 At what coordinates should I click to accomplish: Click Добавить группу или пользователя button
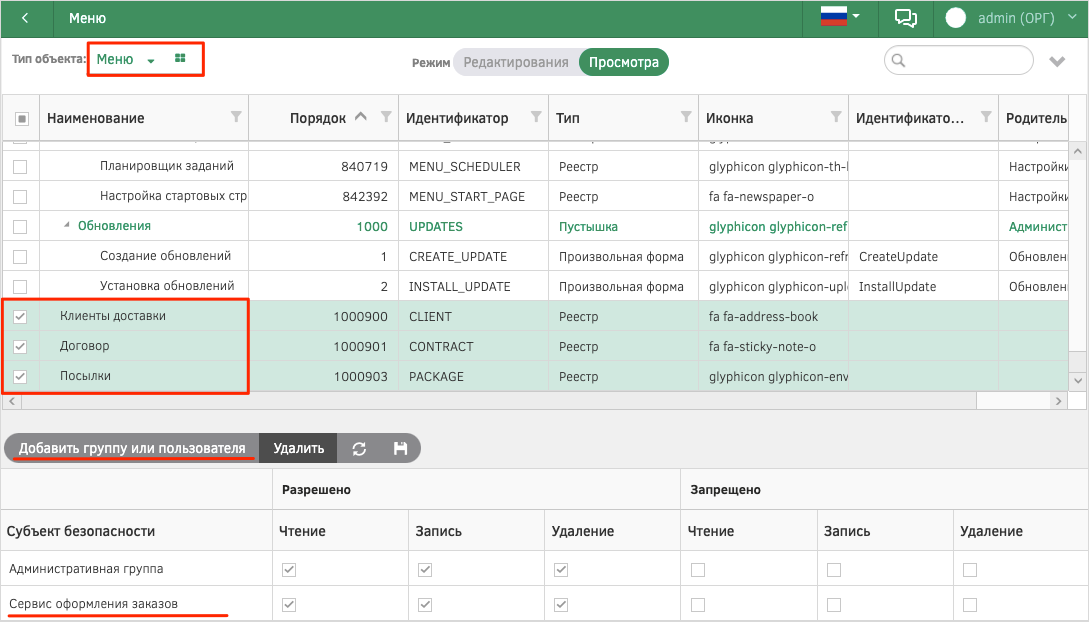[132, 448]
